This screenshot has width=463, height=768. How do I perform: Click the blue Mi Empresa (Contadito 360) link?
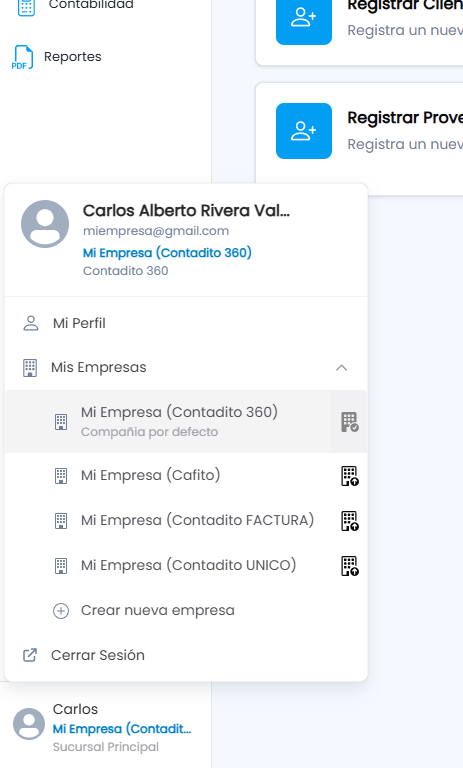[x=167, y=253]
